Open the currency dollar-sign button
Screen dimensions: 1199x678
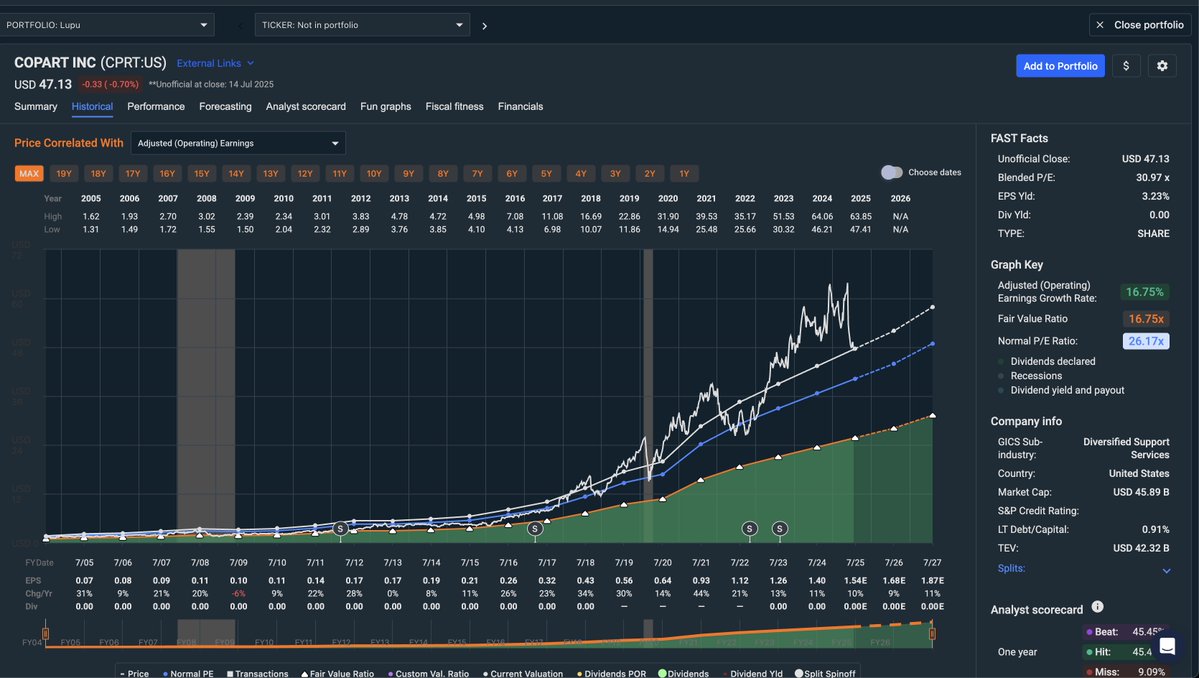tap(1126, 66)
